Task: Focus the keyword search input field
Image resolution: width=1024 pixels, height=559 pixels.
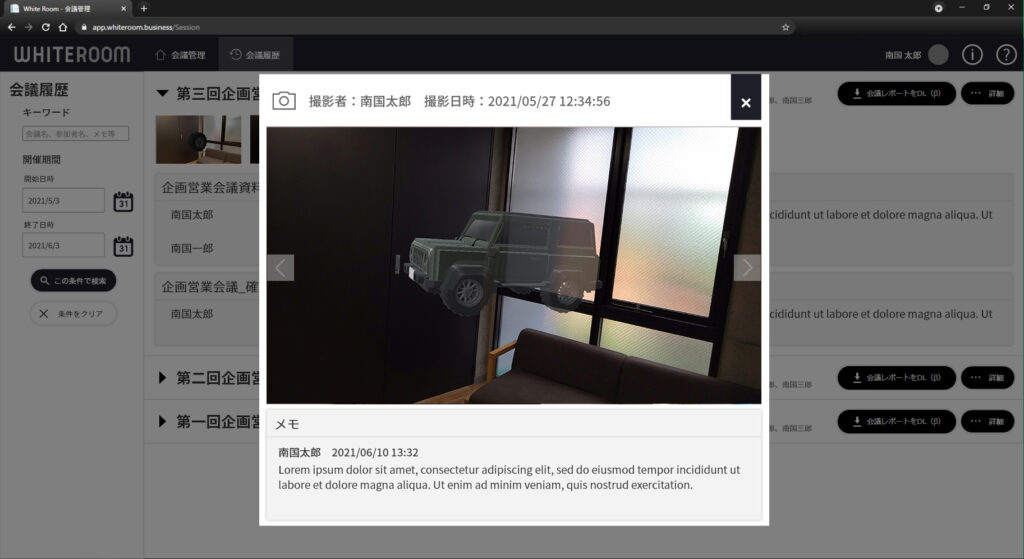Action: 75,134
